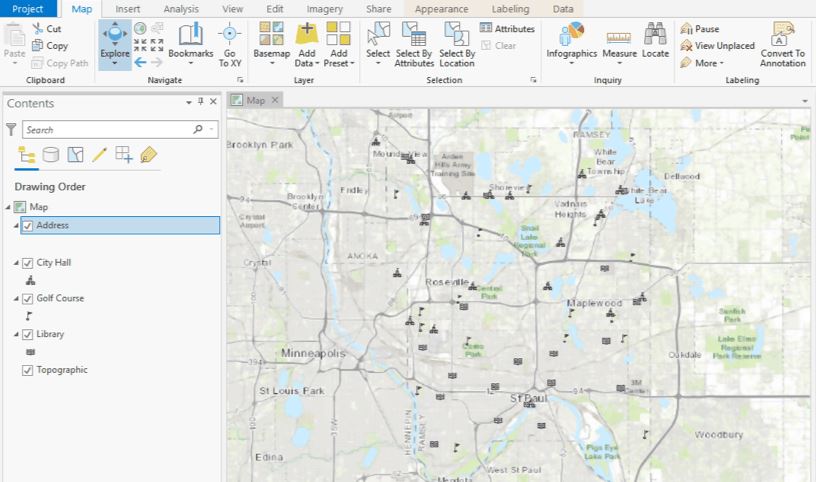
Task: Switch to List By Selection
Action: tap(75, 155)
